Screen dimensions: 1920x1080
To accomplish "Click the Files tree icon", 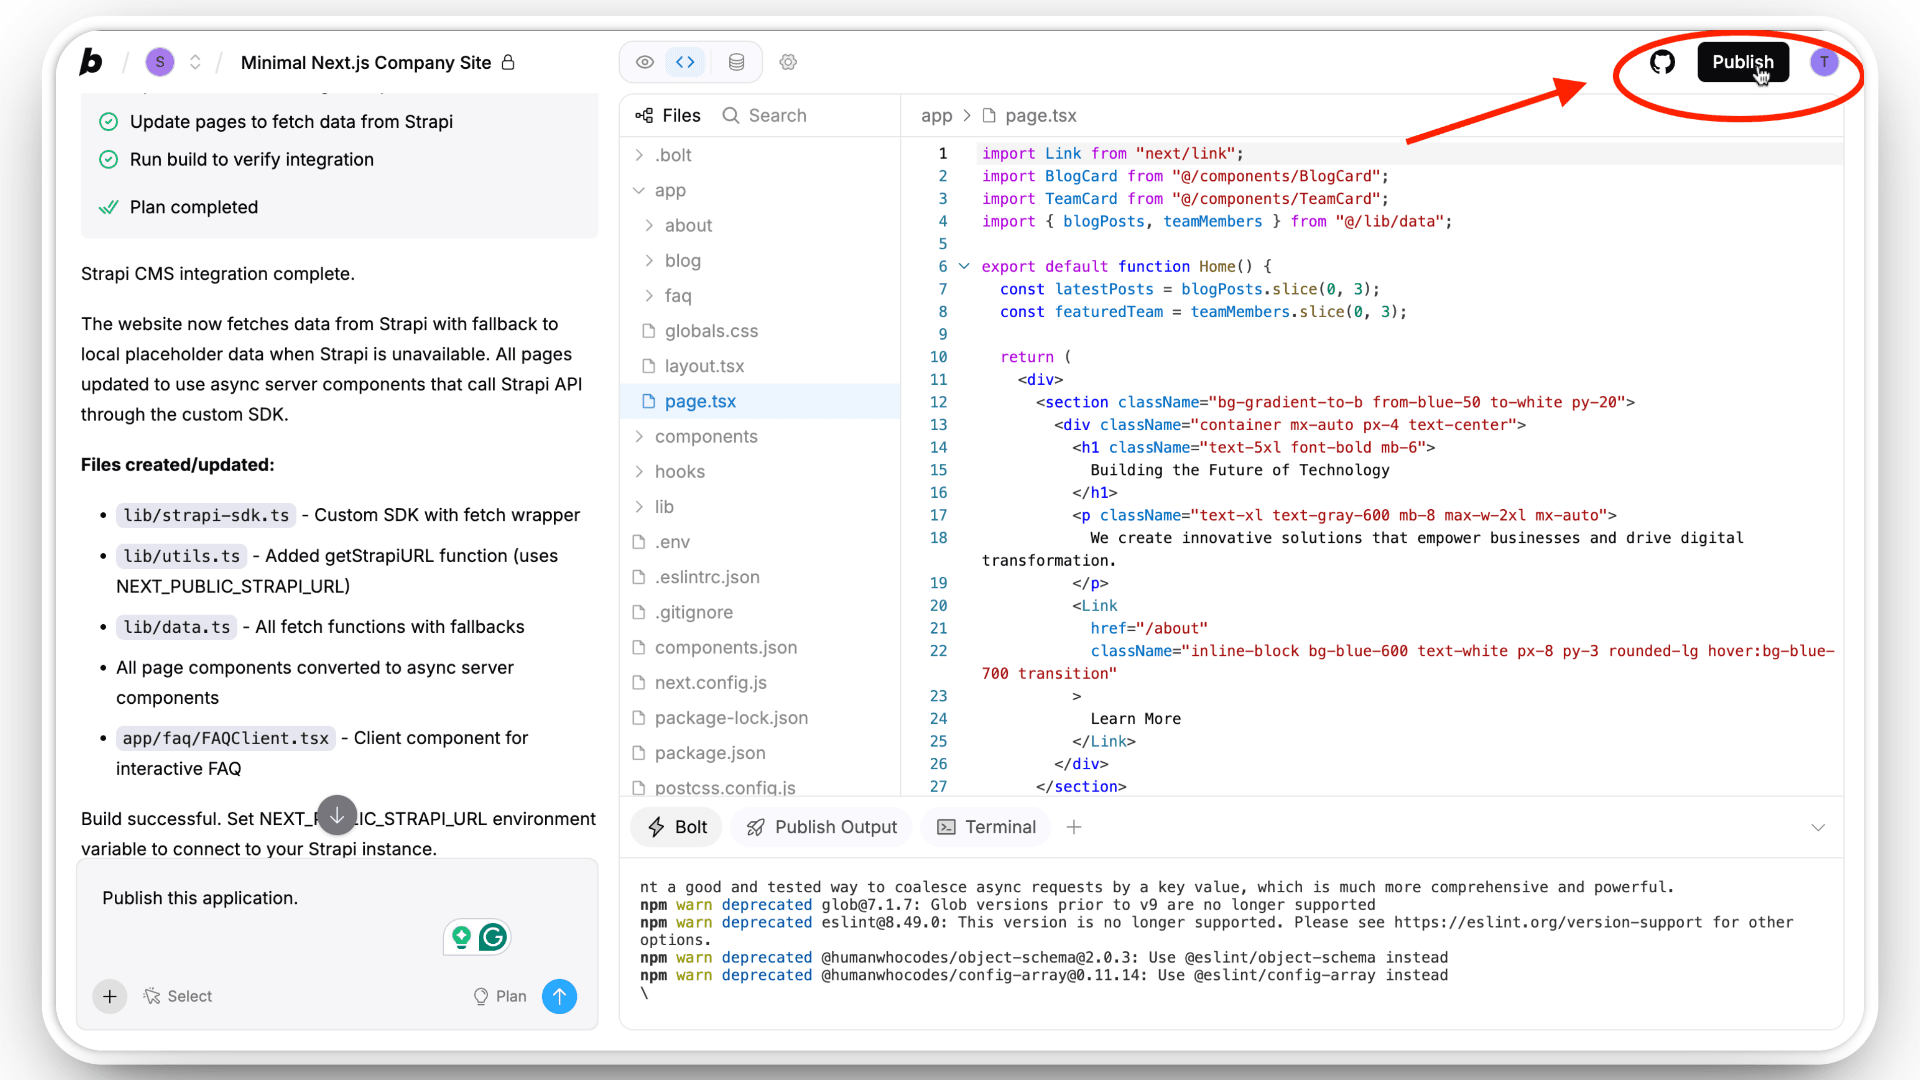I will click(x=644, y=116).
